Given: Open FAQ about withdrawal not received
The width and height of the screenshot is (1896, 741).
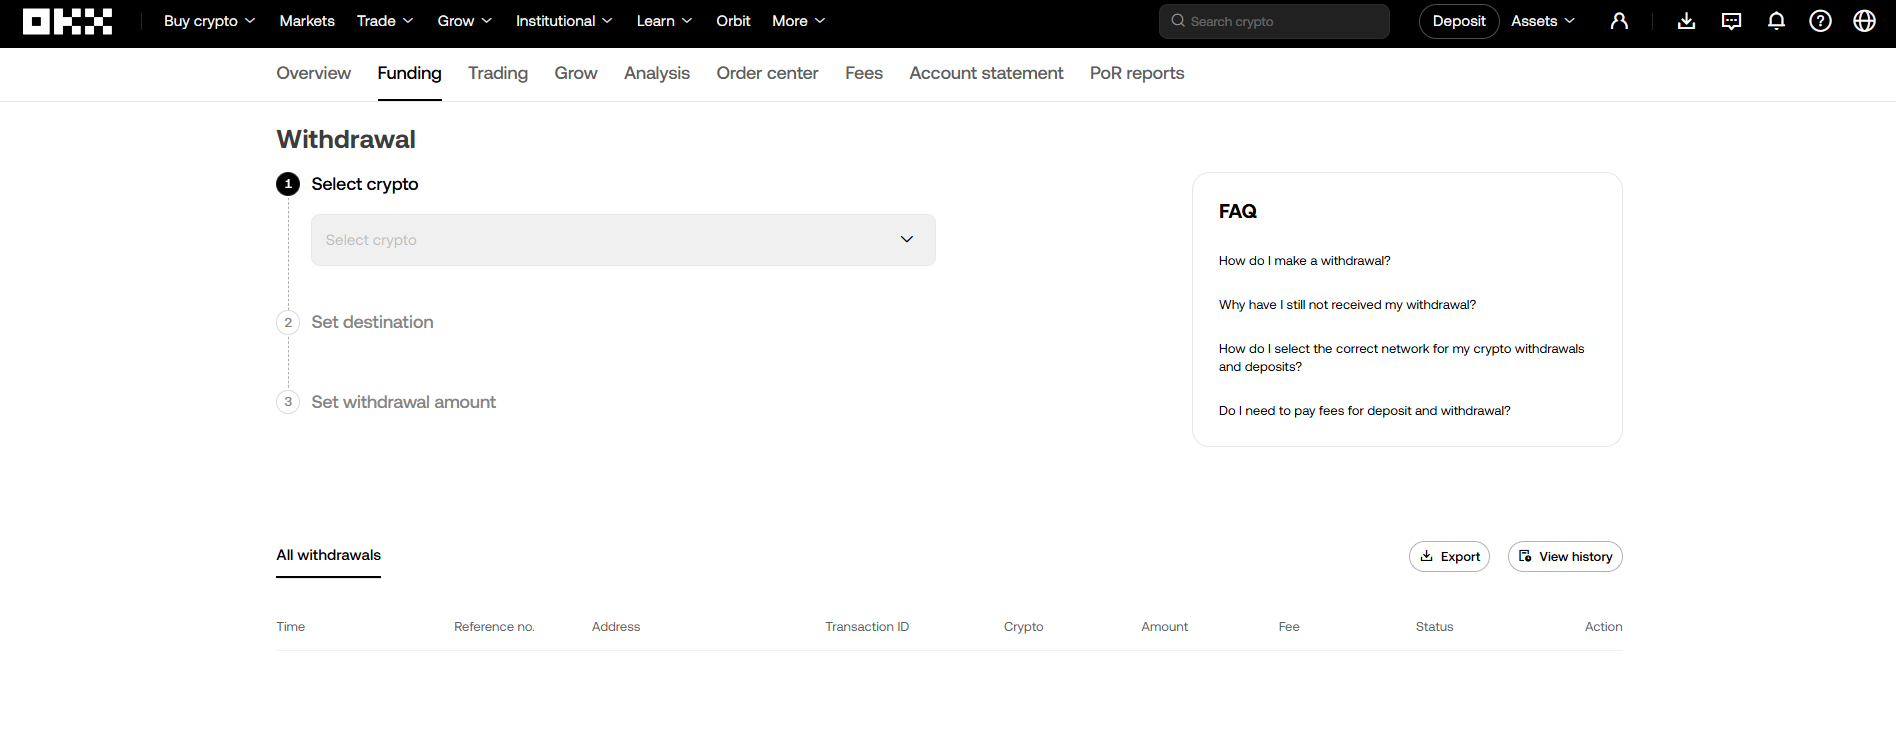Looking at the screenshot, I should pyautogui.click(x=1347, y=305).
